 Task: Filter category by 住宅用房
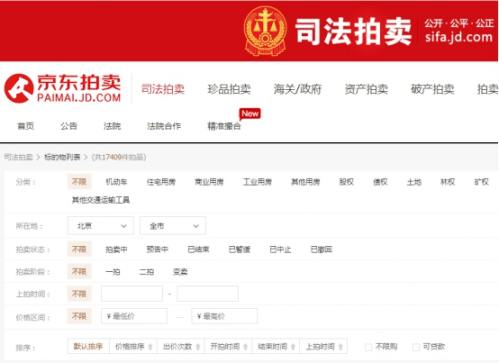[x=161, y=182]
